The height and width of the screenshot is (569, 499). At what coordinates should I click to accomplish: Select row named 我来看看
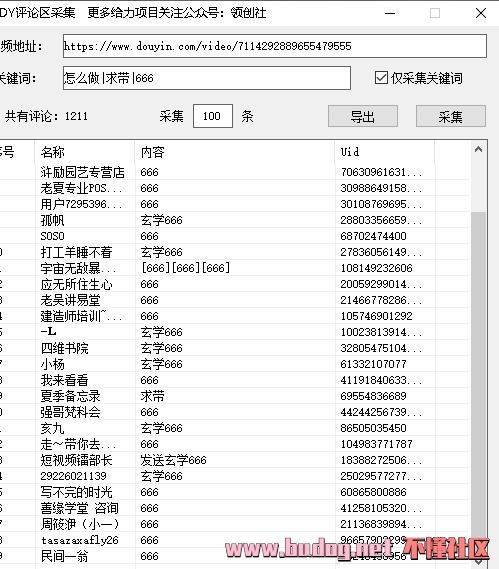pyautogui.click(x=234, y=380)
